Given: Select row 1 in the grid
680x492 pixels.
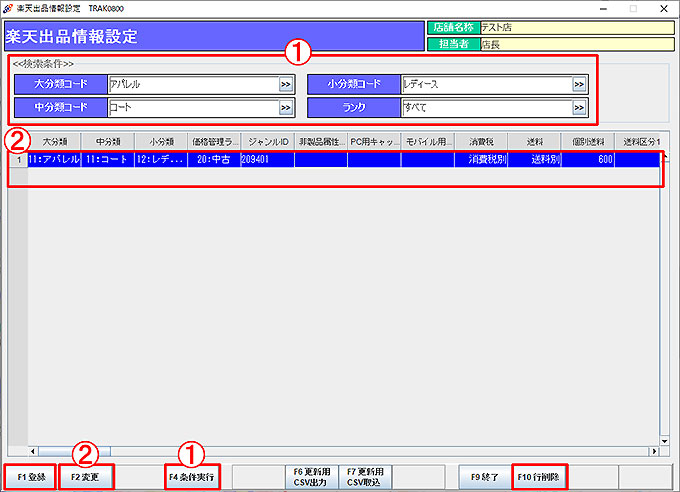Looking at the screenshot, I should pyautogui.click(x=17, y=159).
